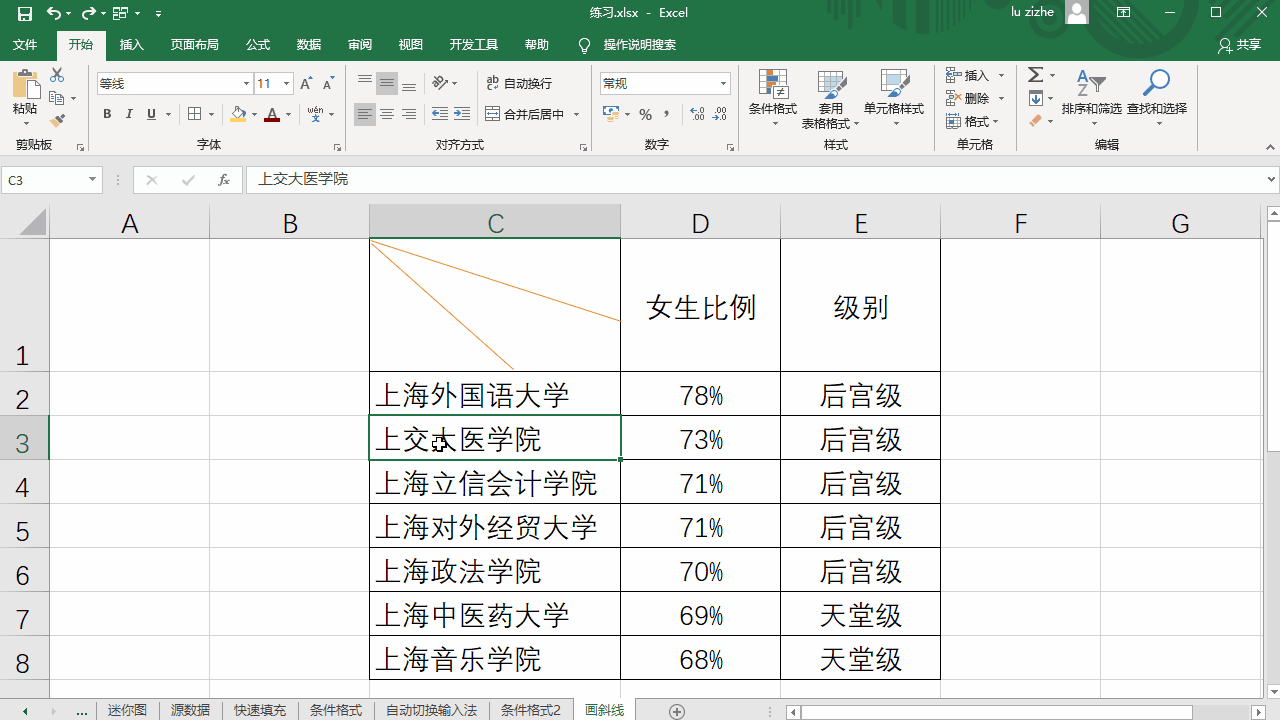Toggle Wrap Text (自动换行)
Image resolution: width=1280 pixels, height=720 pixels.
519,83
